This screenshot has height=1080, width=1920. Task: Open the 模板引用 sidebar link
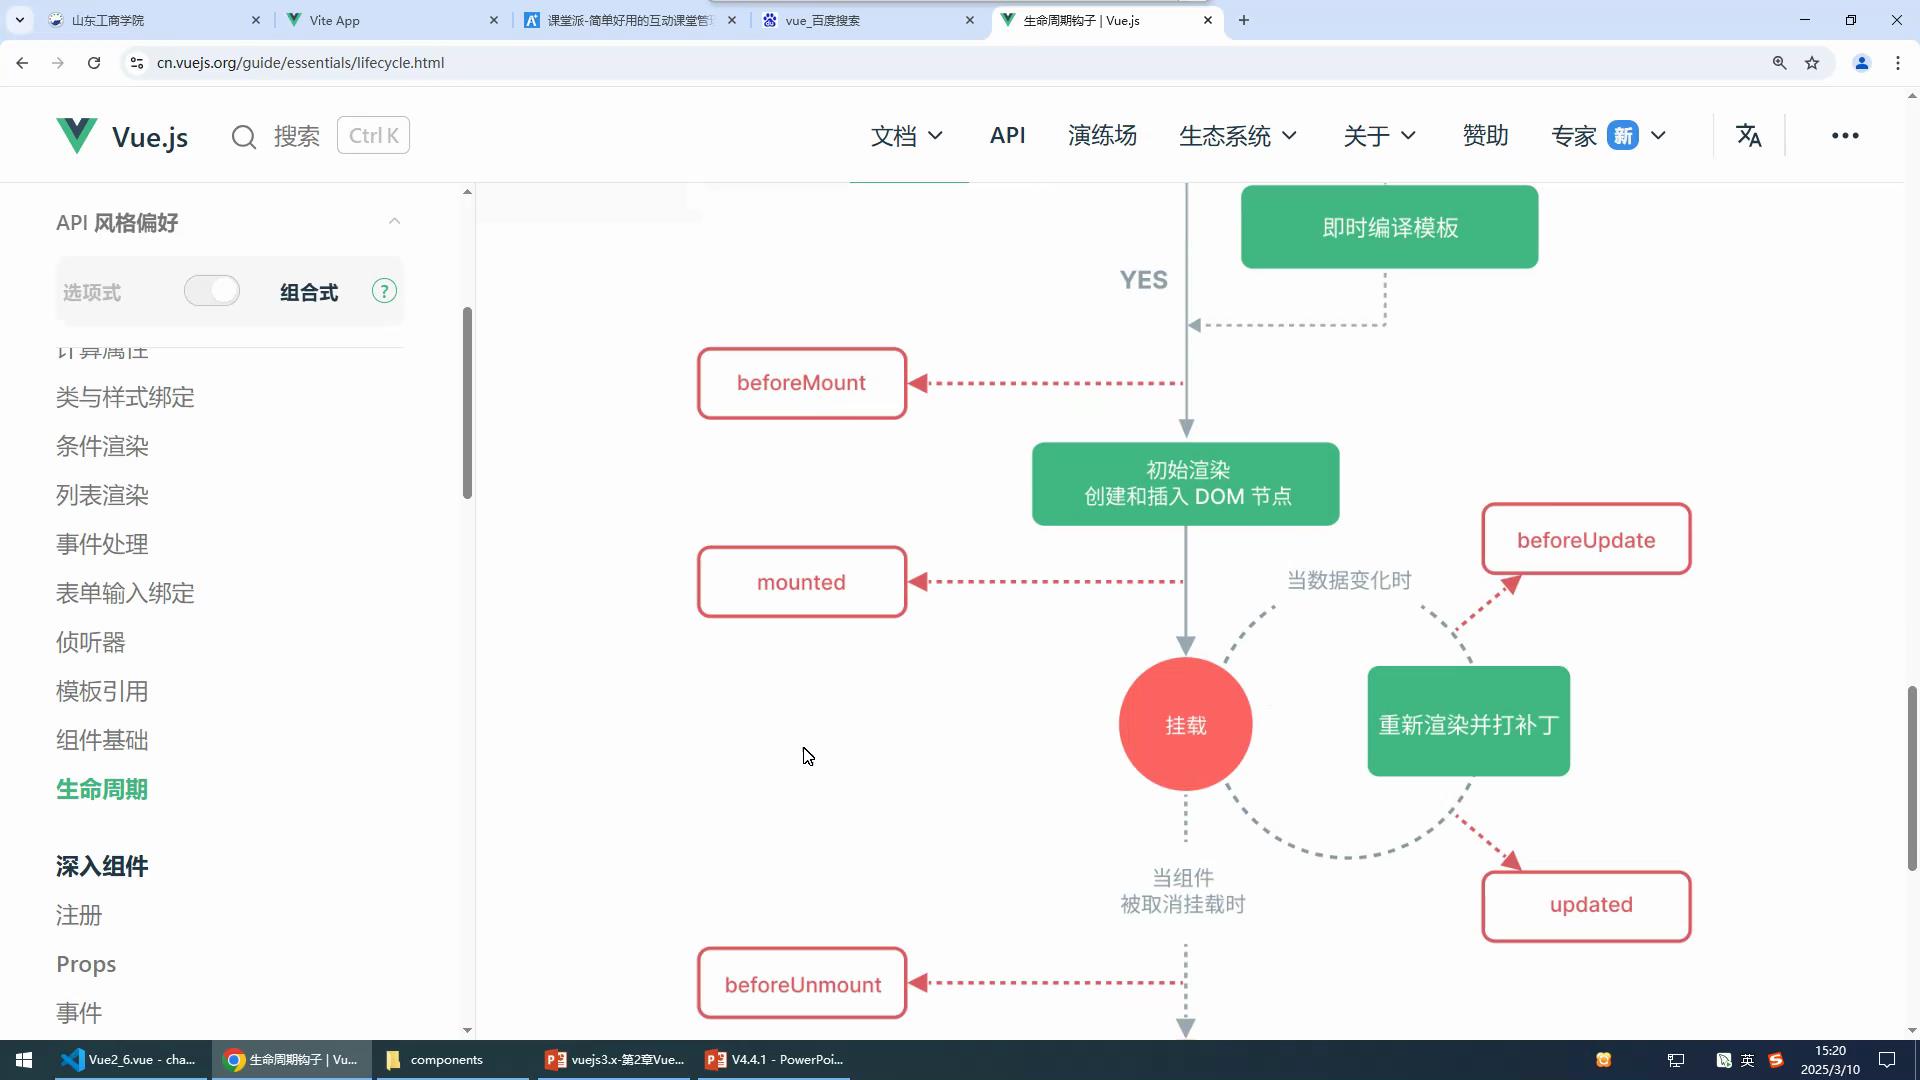pos(102,691)
